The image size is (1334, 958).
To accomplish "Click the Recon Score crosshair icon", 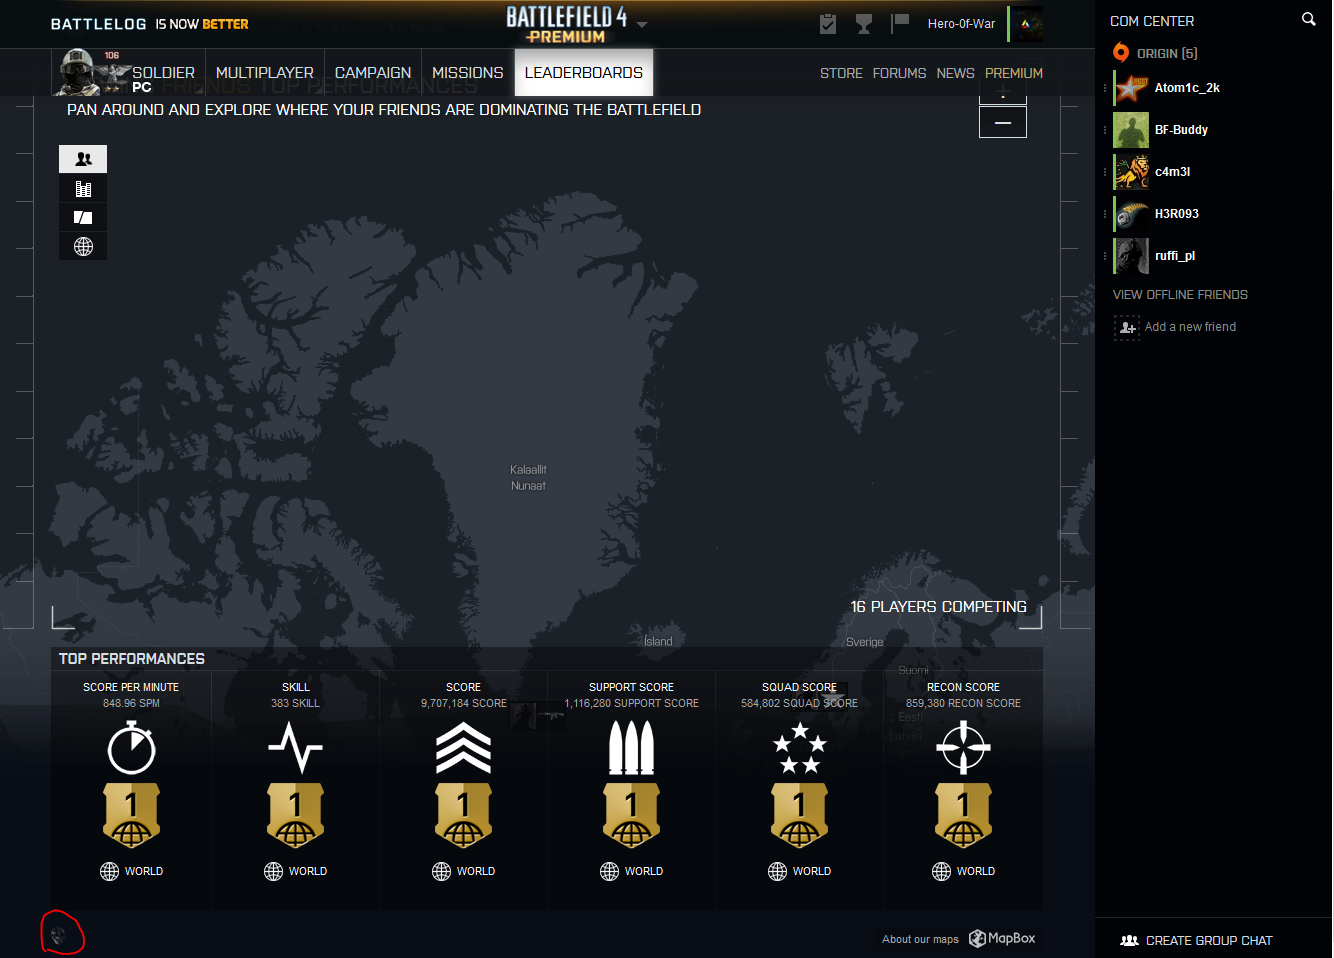I will click(963, 748).
